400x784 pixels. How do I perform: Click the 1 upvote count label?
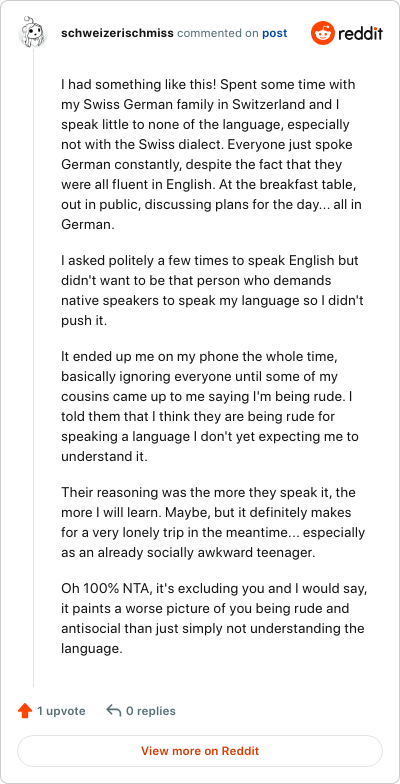pyautogui.click(x=61, y=710)
